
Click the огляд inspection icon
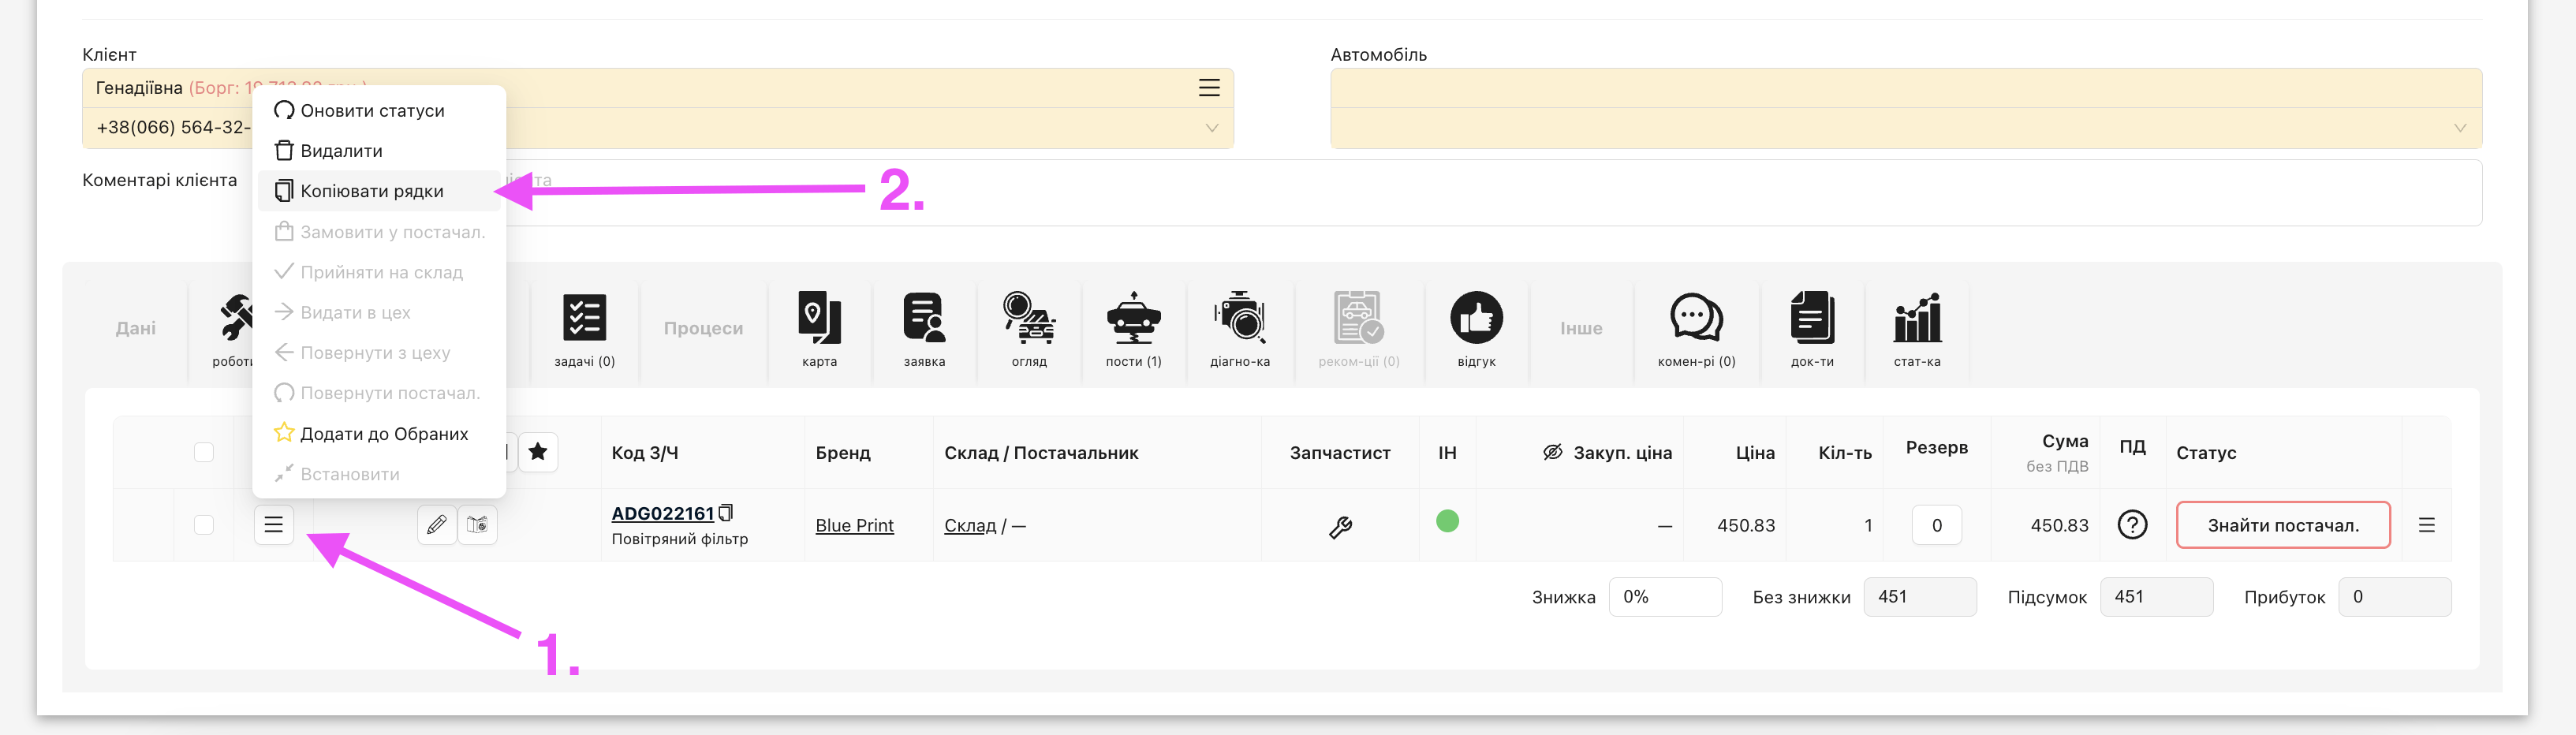(1028, 319)
